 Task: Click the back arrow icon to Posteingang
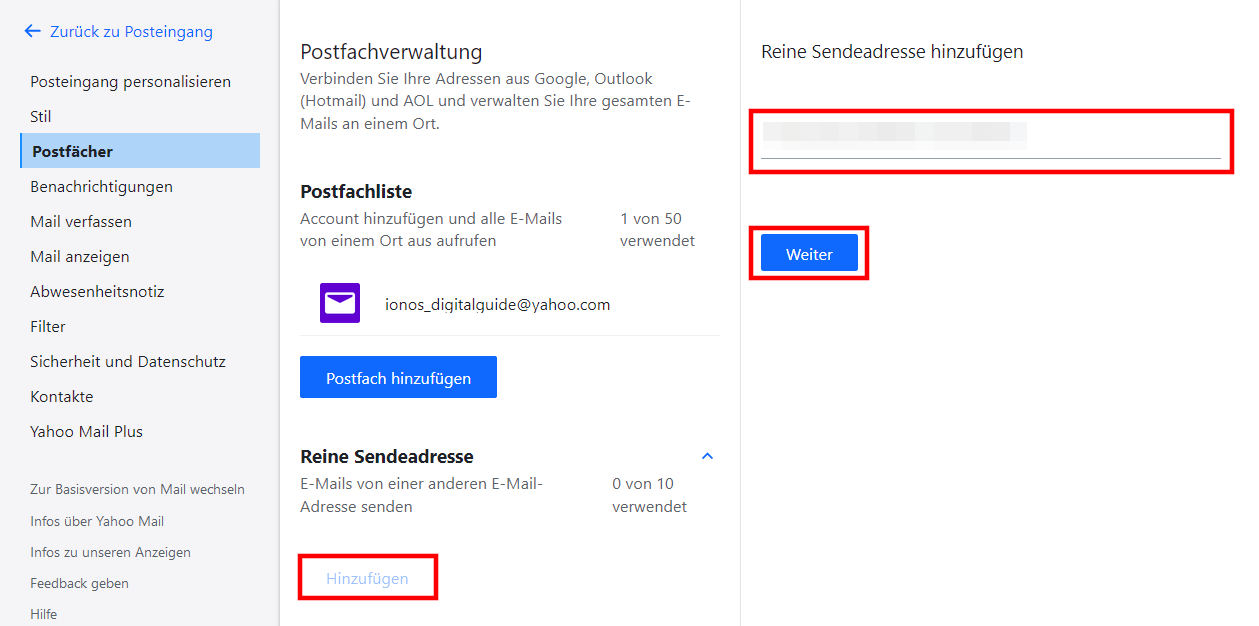(32, 32)
